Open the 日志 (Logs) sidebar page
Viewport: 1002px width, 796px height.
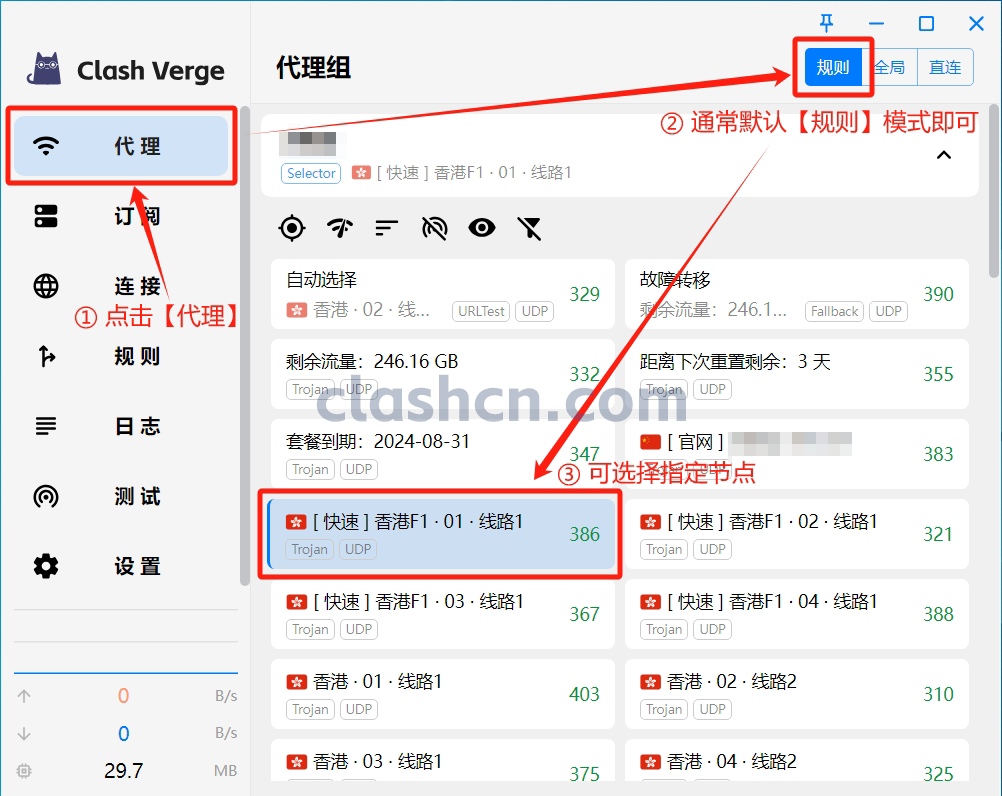point(121,426)
